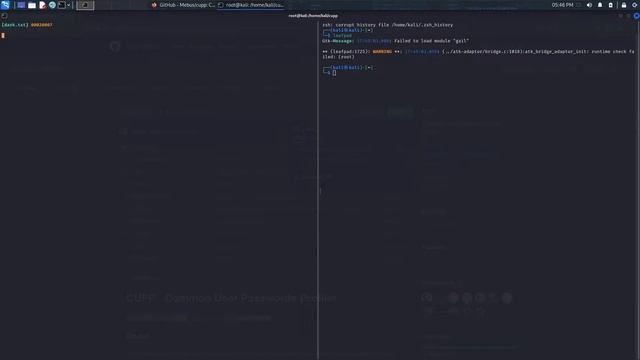Viewport: 640px width, 360px height.
Task: Focus the right pane shell prompt cursor
Action: coord(334,73)
